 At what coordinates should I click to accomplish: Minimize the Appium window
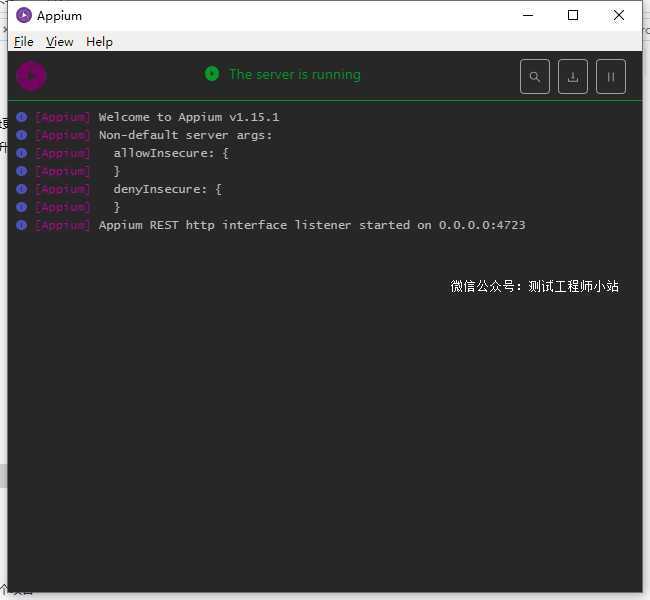click(528, 15)
